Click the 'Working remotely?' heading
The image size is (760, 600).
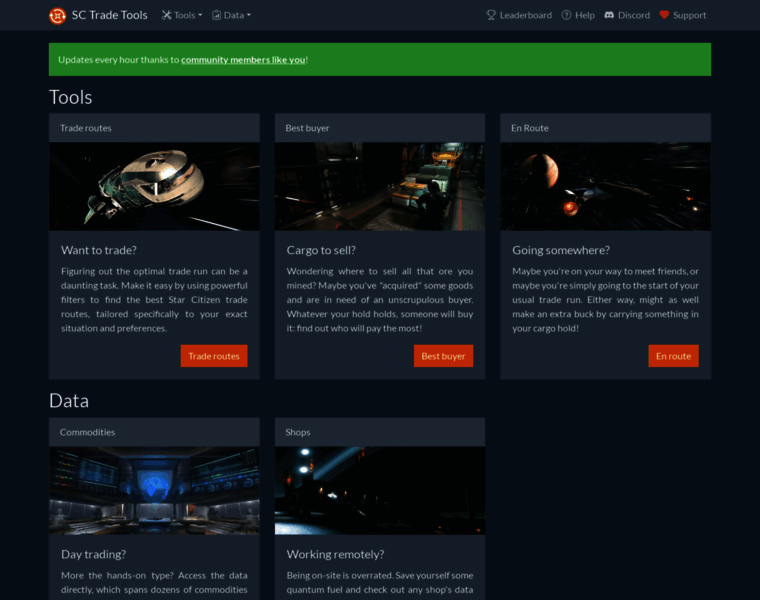pos(335,554)
